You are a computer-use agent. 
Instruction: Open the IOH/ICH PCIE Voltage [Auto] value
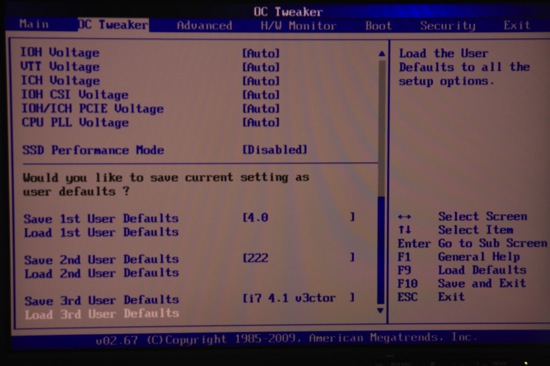pyautogui.click(x=261, y=108)
